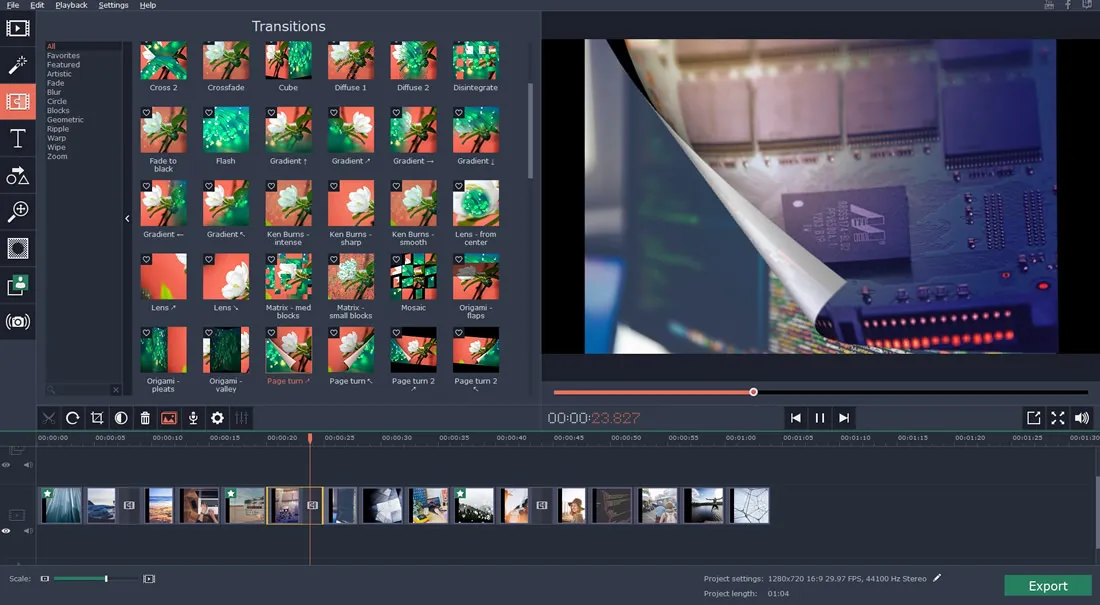Click the trash Delete icon
Viewport: 1100px width, 605px height.
[145, 418]
